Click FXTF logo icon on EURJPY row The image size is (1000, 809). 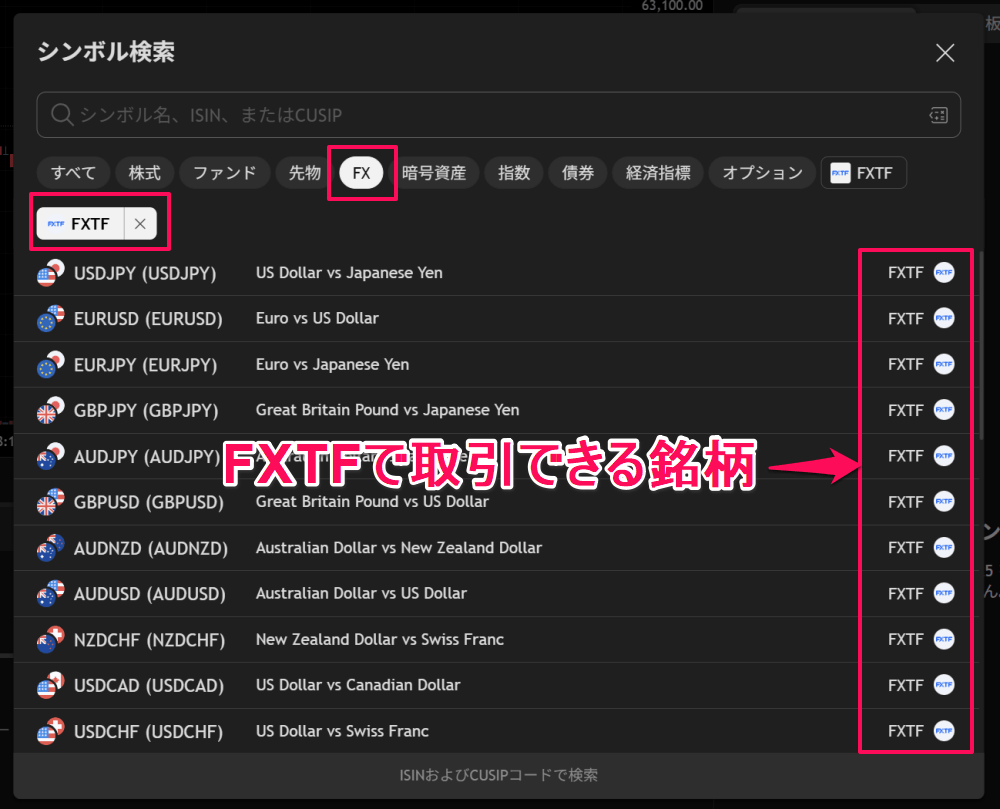(944, 364)
